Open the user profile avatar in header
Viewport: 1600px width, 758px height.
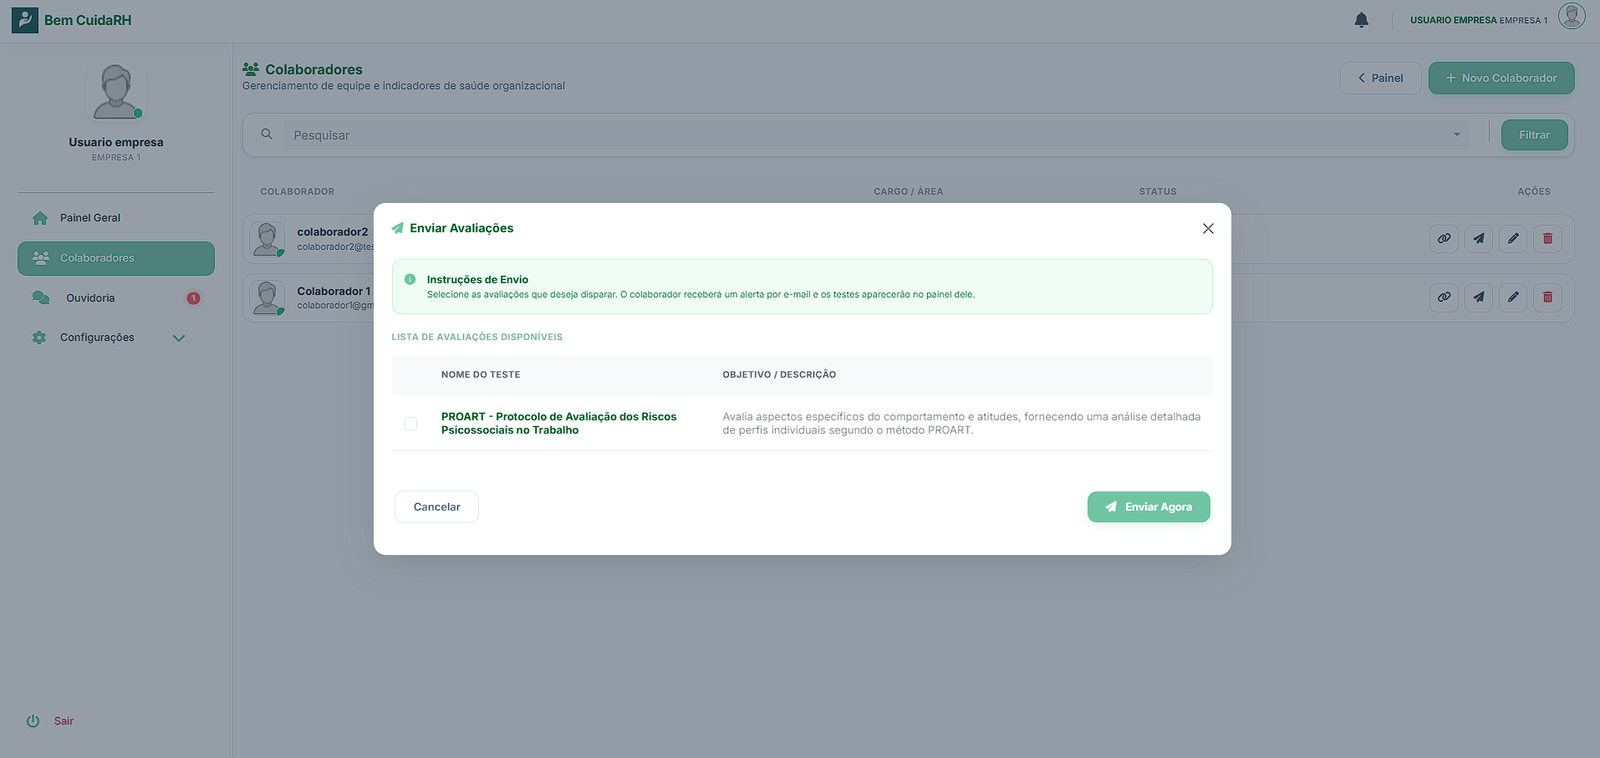pos(1571,17)
